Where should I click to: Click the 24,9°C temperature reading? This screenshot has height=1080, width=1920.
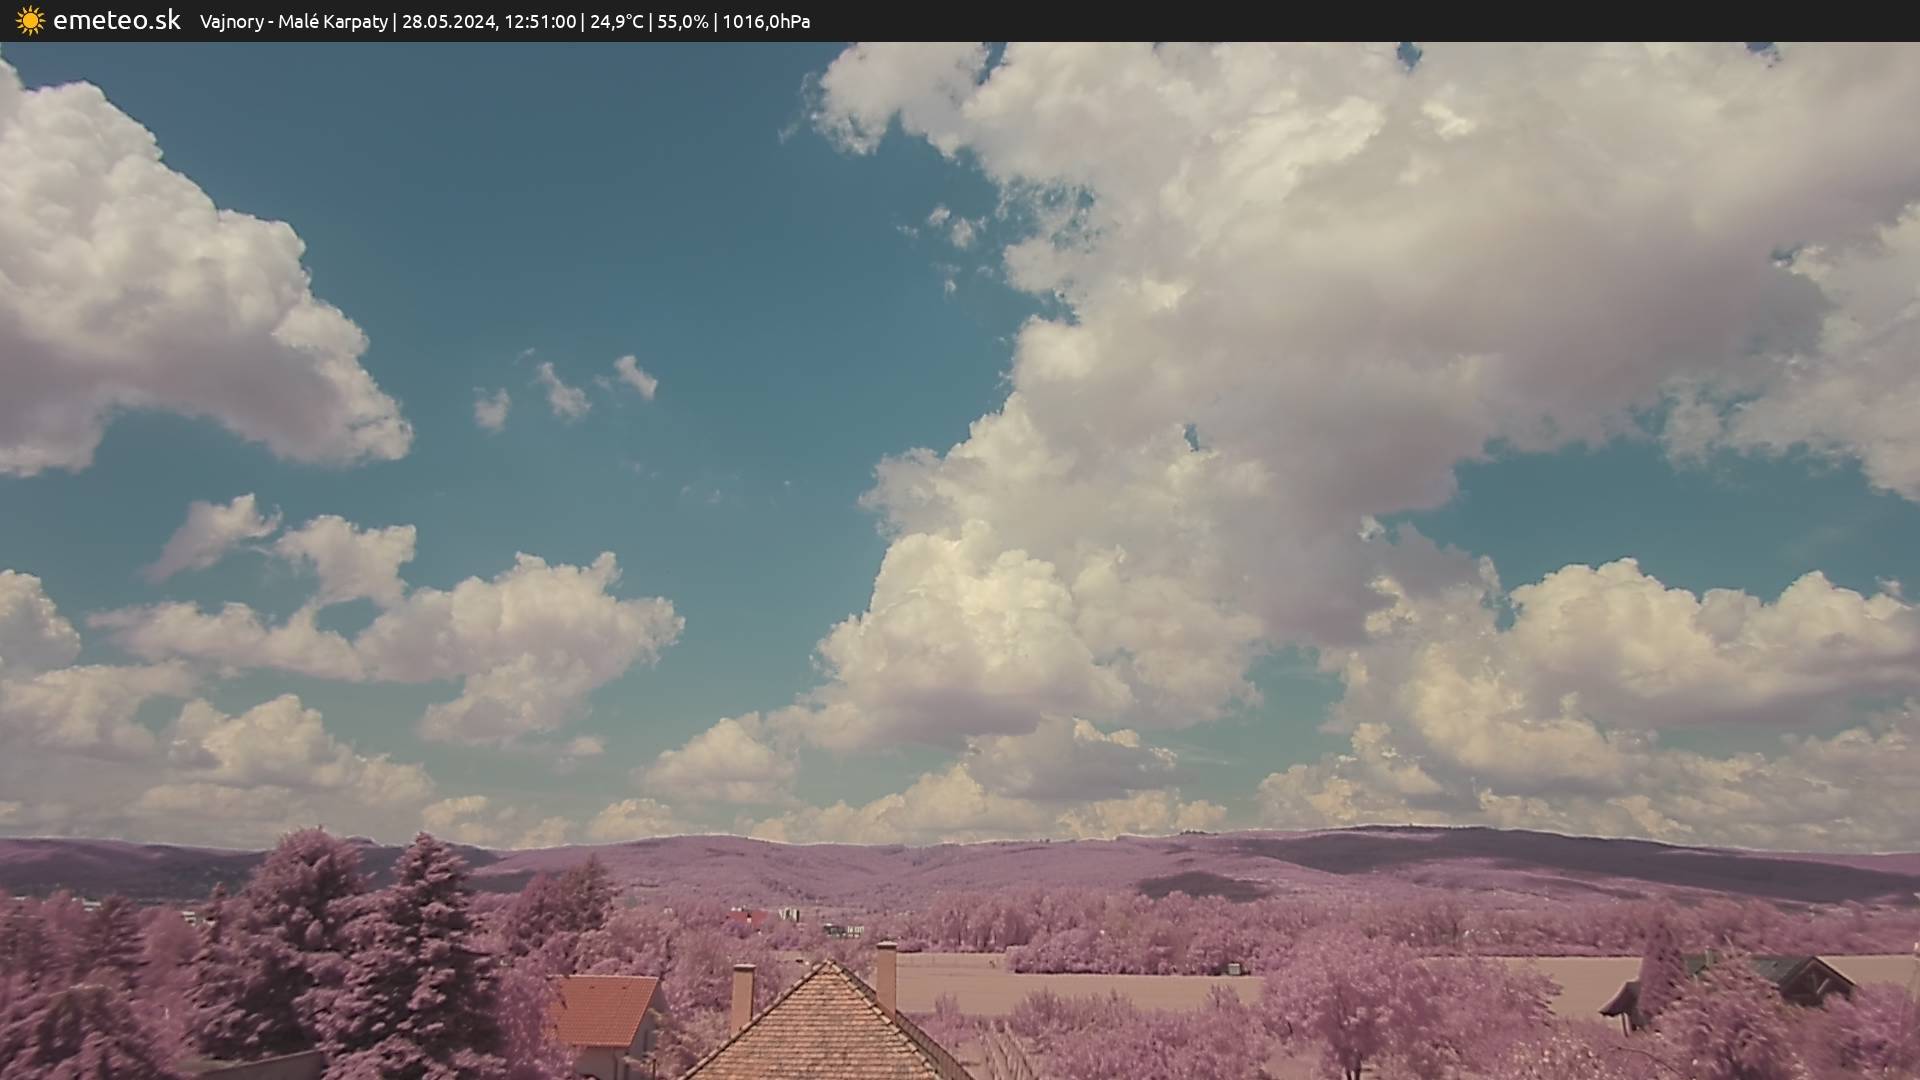coord(616,22)
